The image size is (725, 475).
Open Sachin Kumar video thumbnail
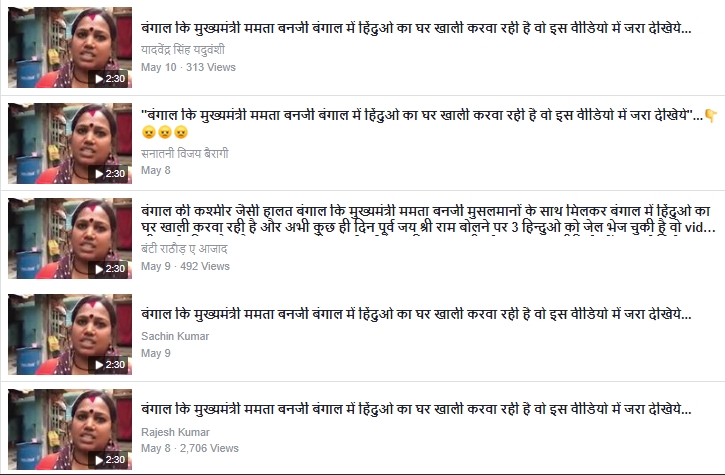click(x=70, y=334)
